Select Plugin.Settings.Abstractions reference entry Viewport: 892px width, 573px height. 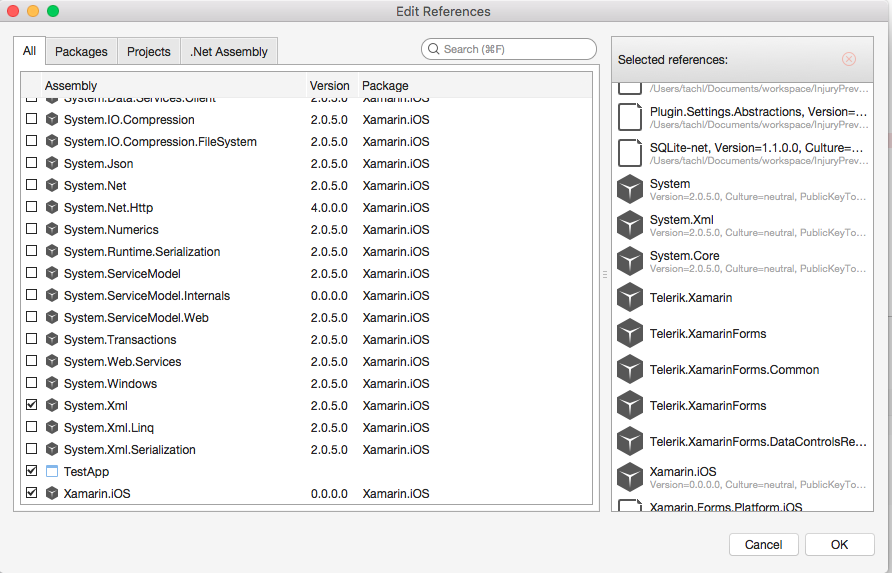[x=743, y=117]
